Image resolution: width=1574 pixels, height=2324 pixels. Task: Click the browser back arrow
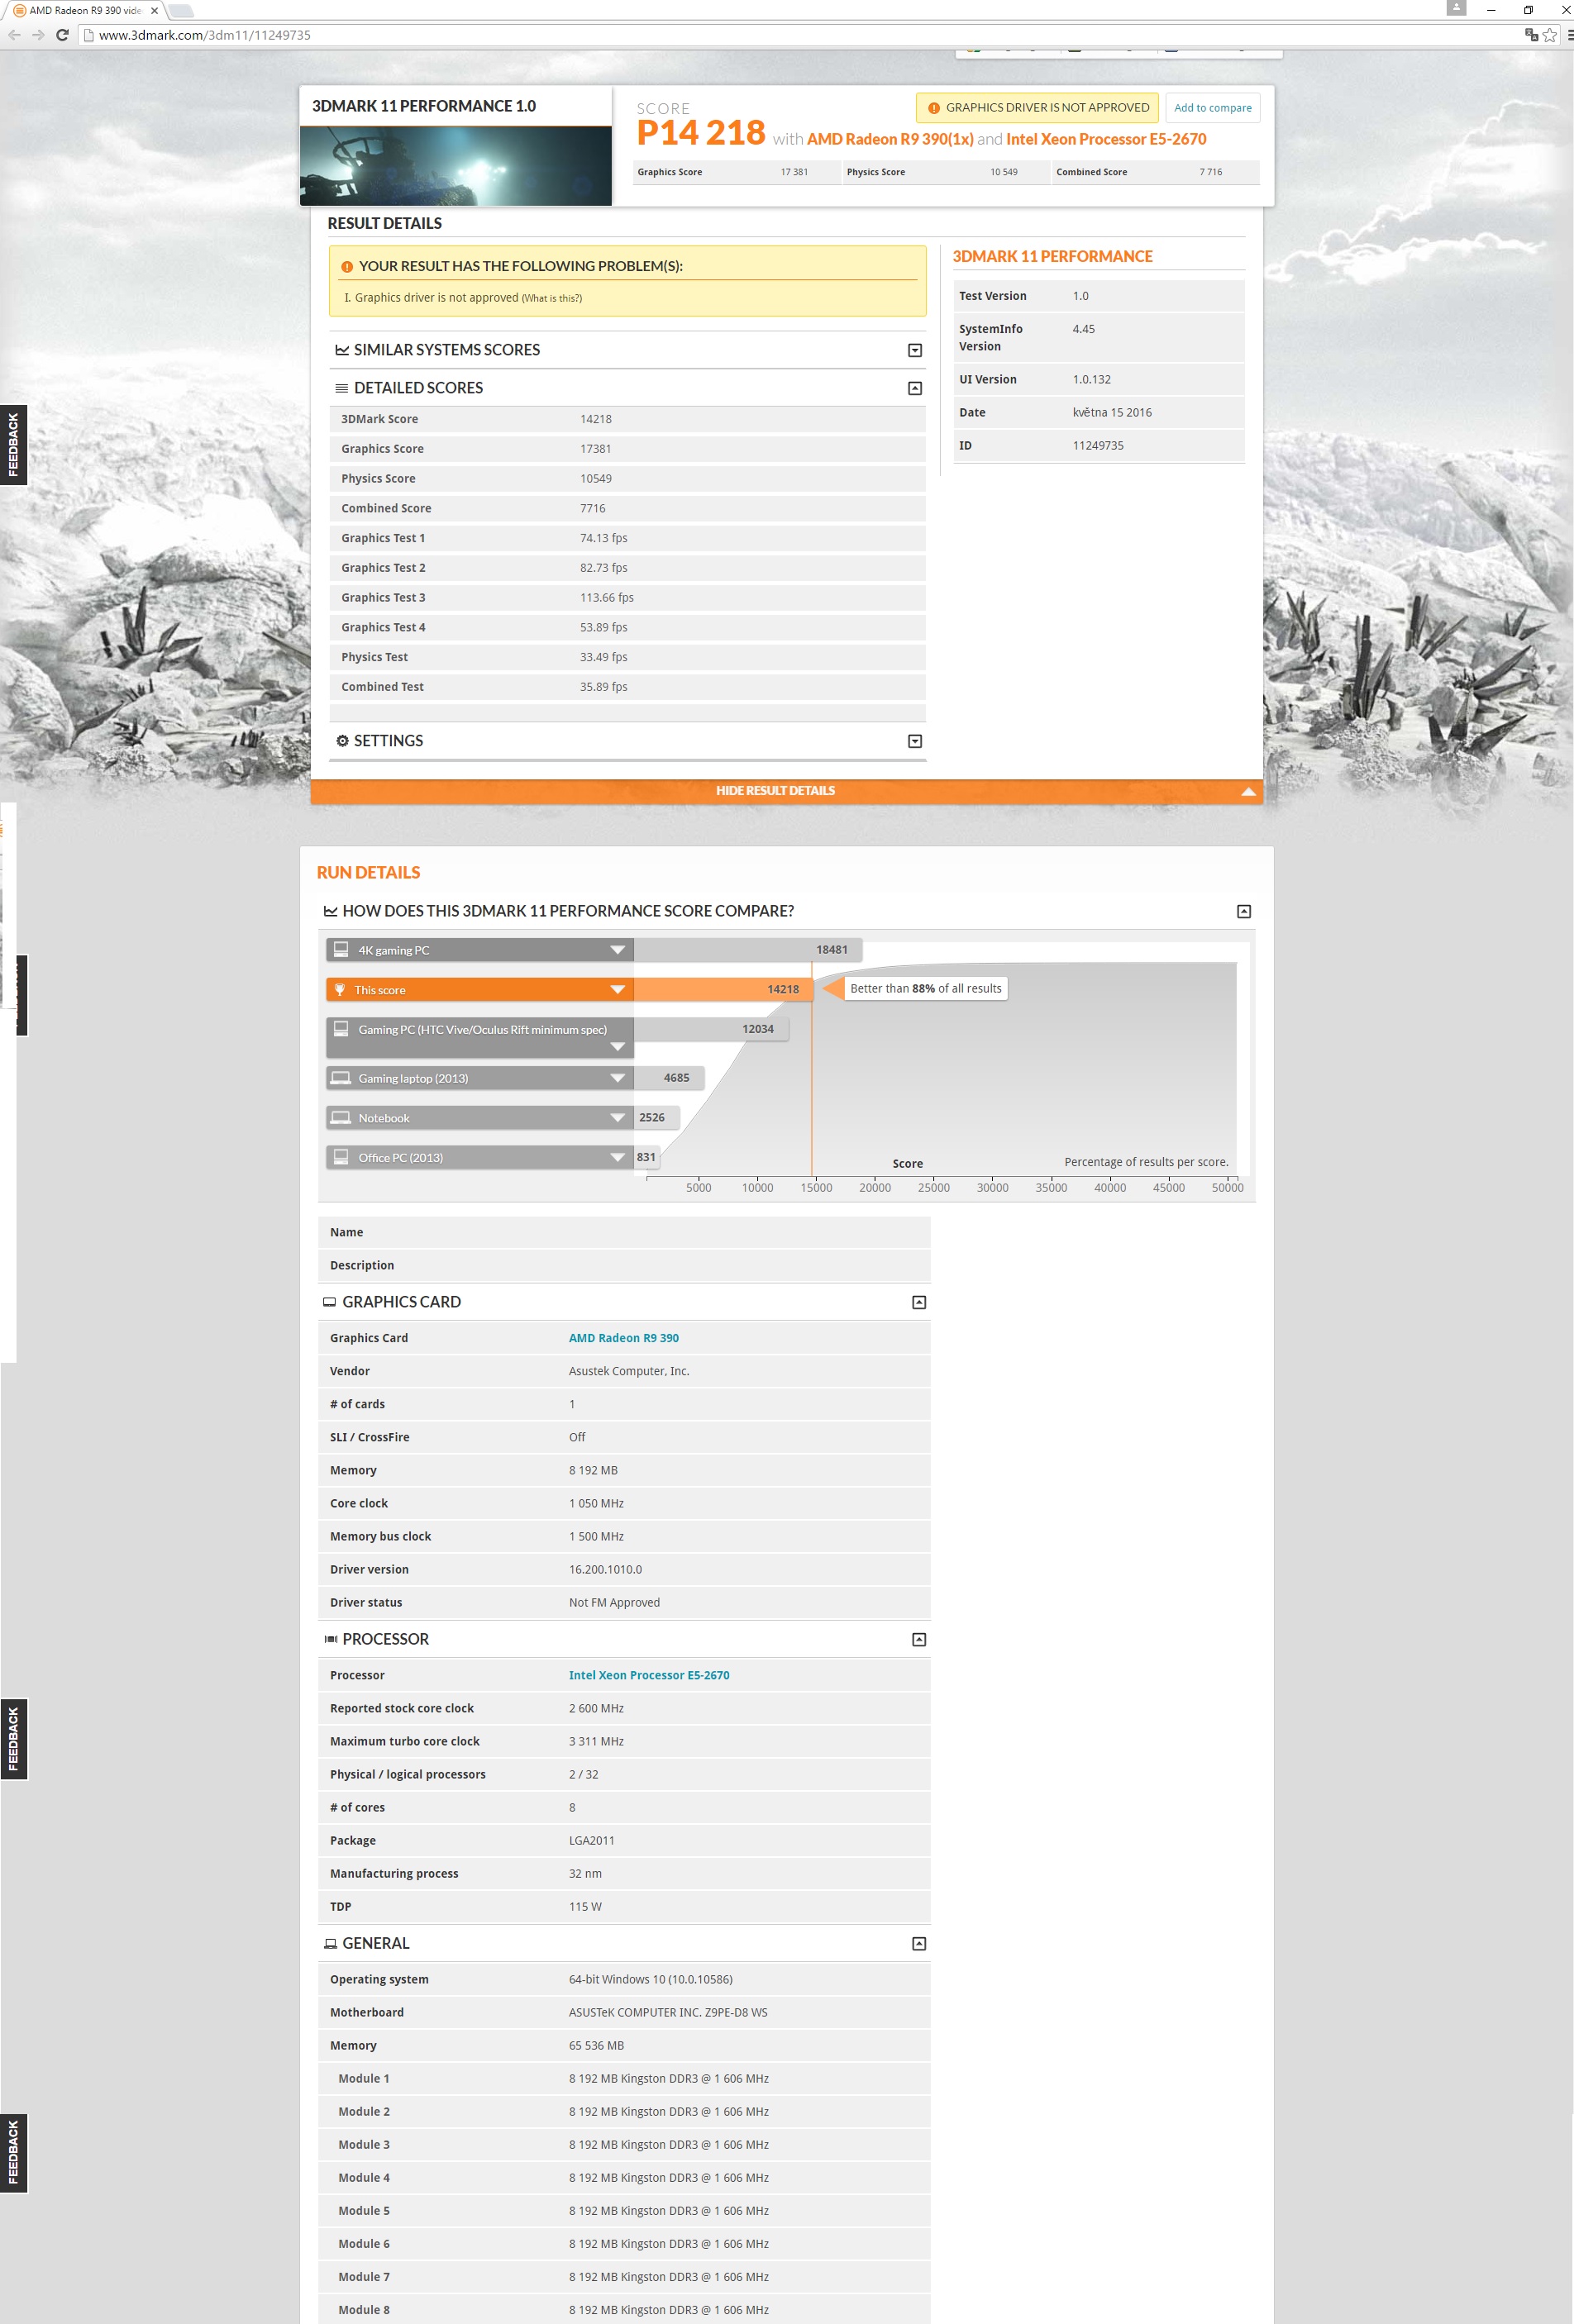point(14,35)
